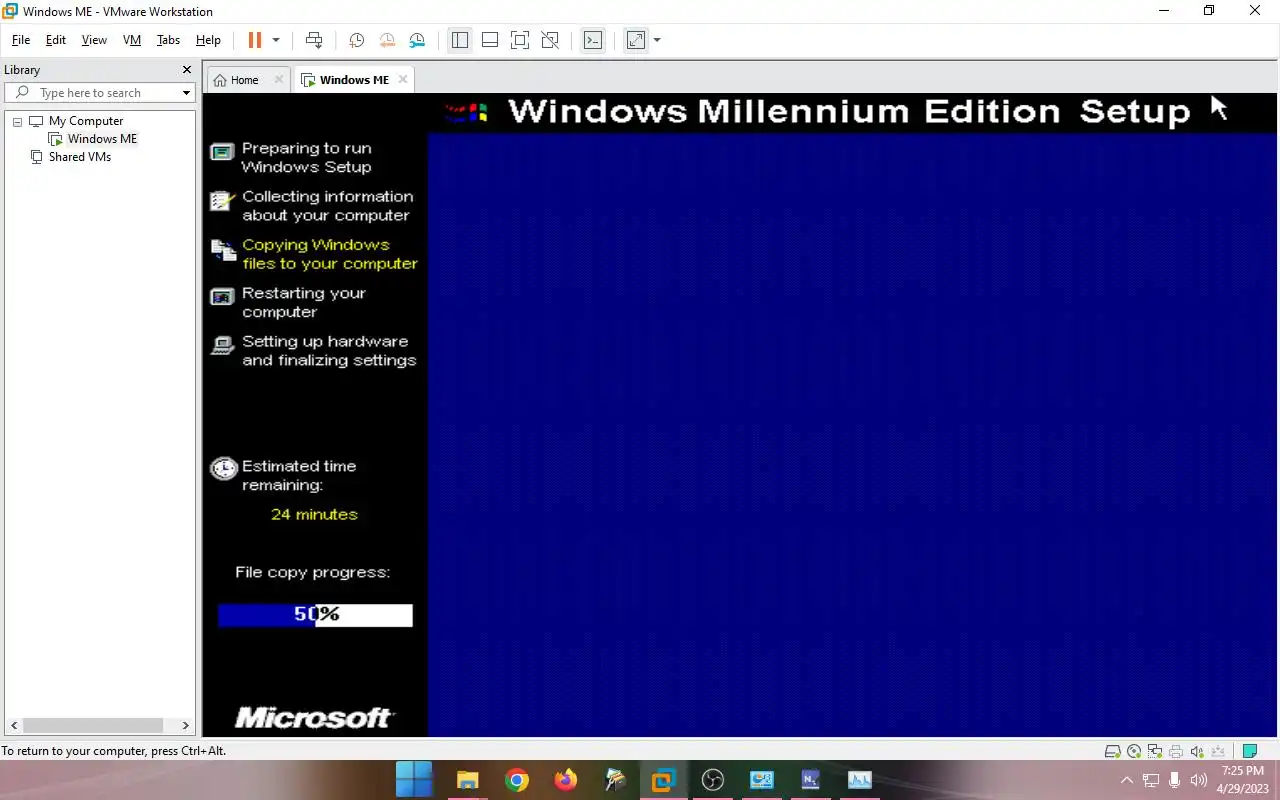Open the stretch mode dropdown arrow
1280x800 pixels.
pyautogui.click(x=657, y=40)
